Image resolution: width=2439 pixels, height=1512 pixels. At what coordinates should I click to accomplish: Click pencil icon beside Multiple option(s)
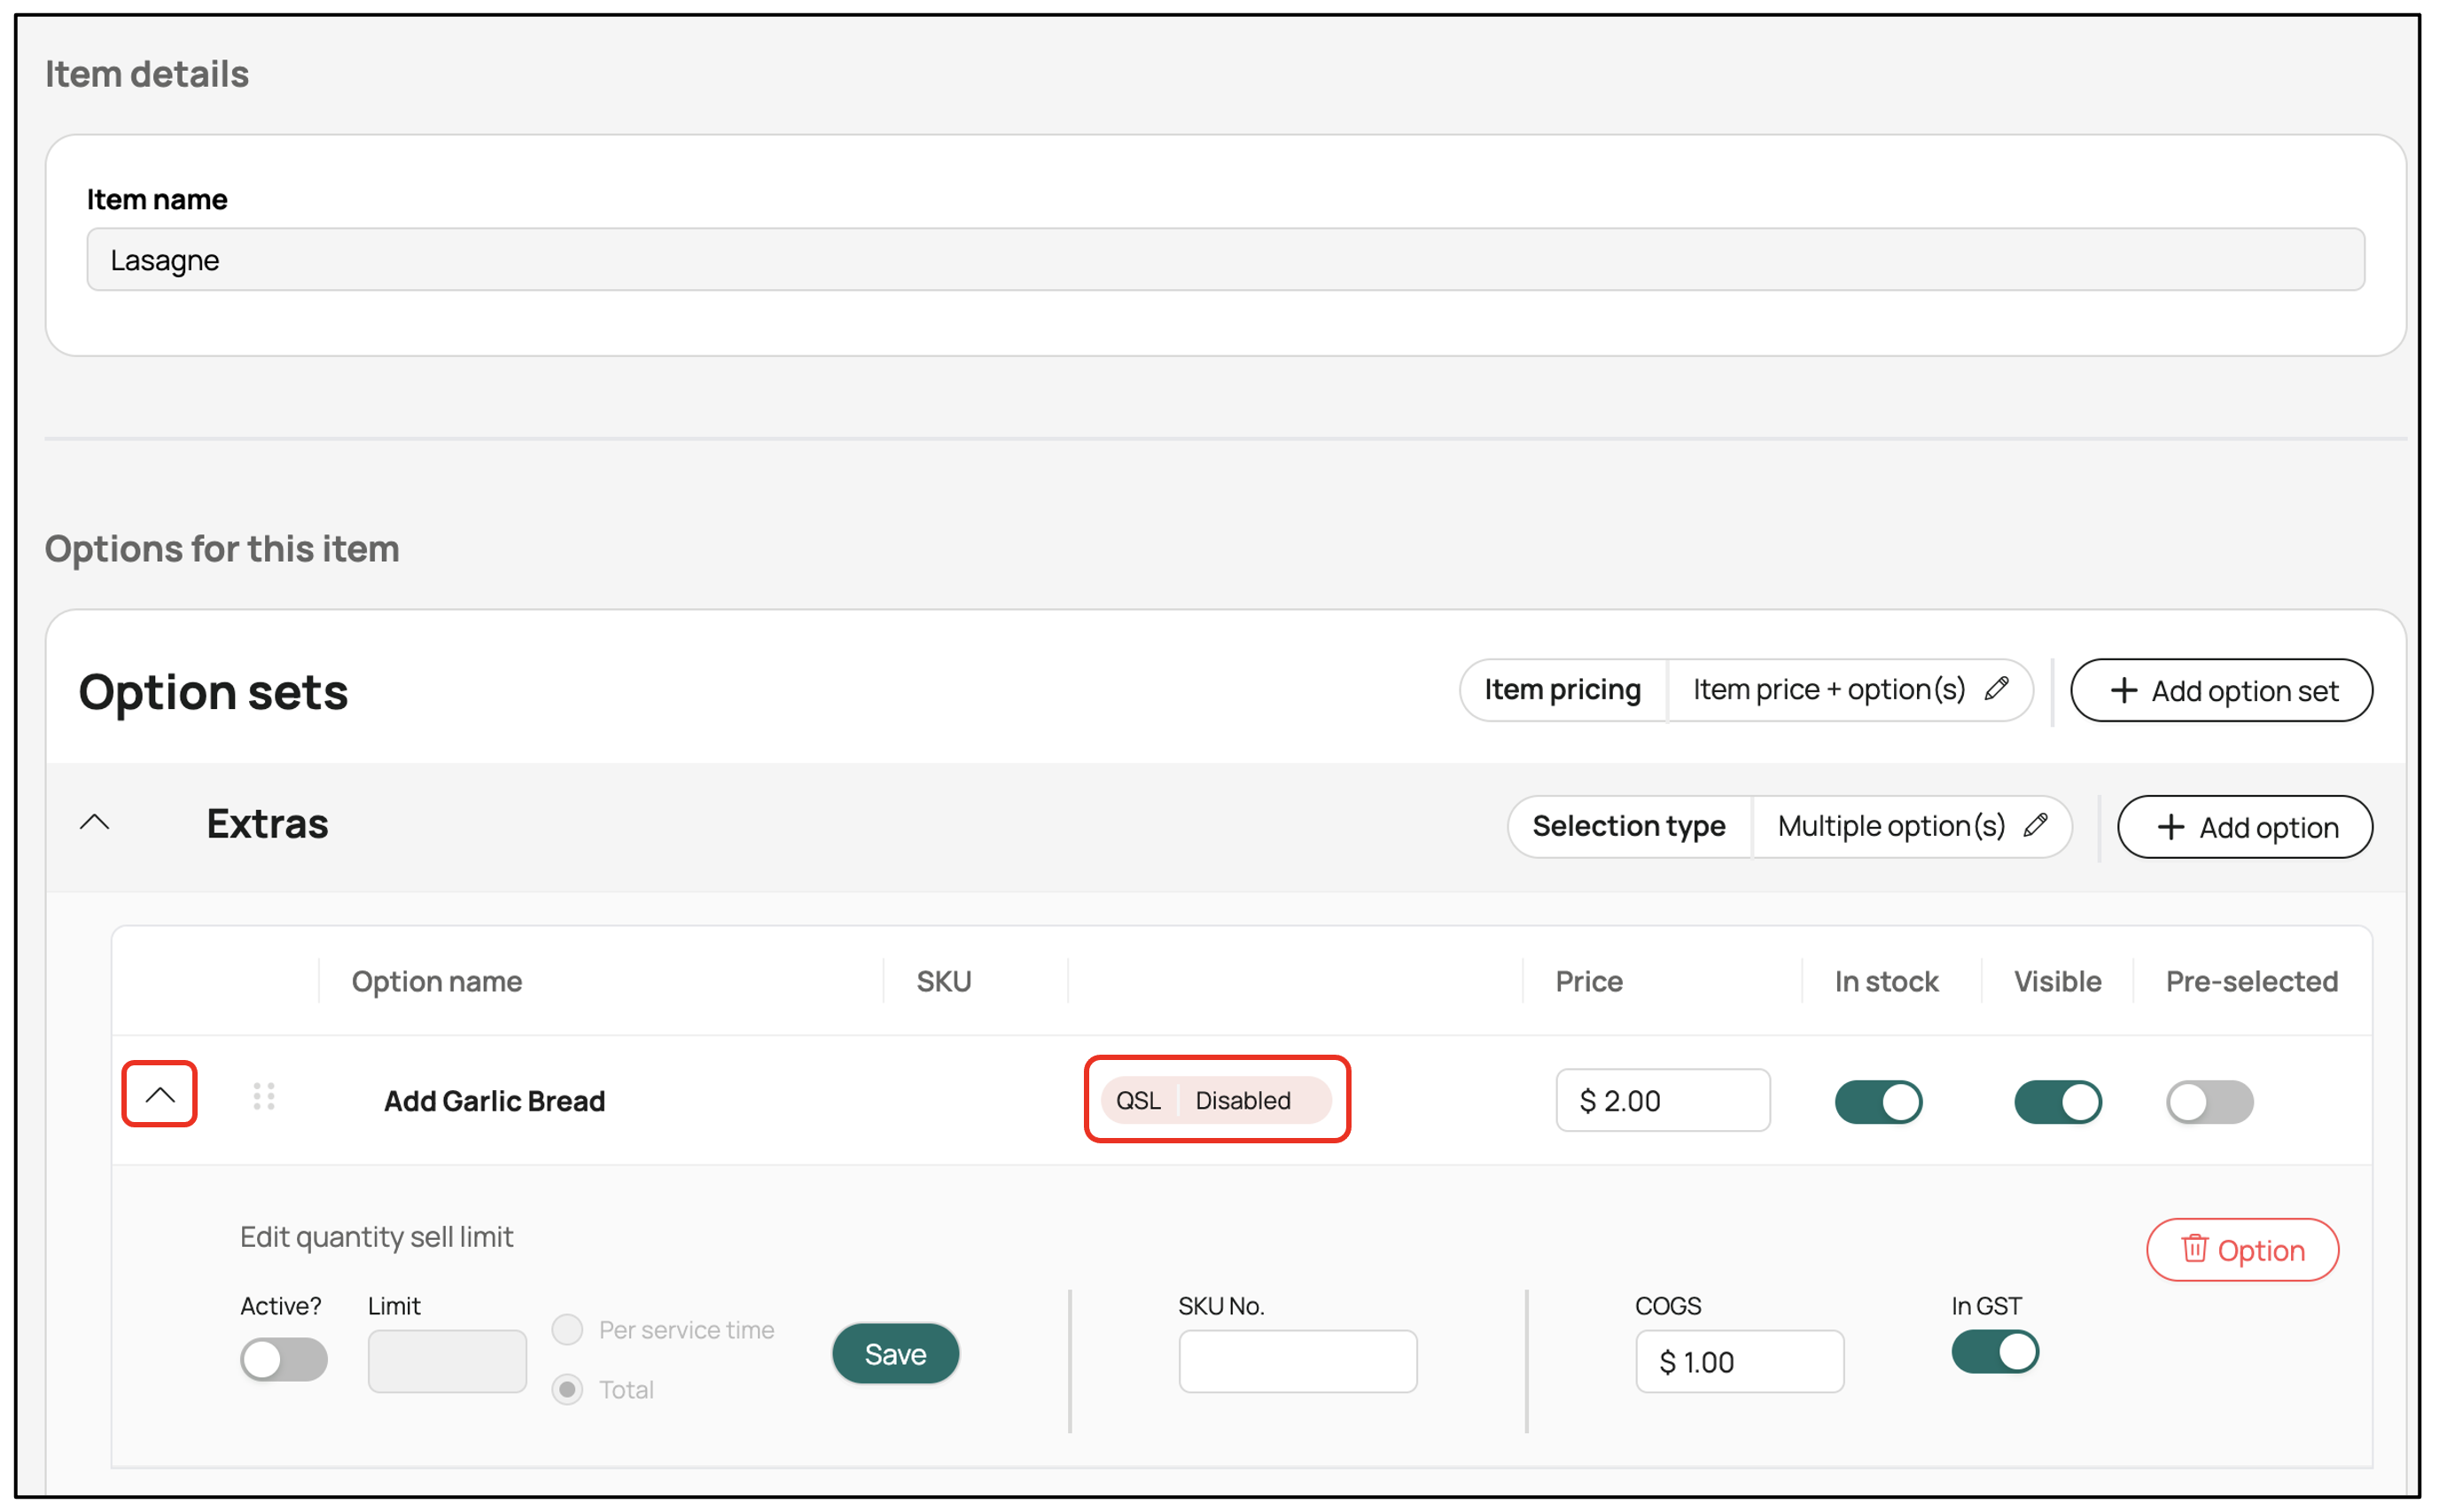(2035, 826)
